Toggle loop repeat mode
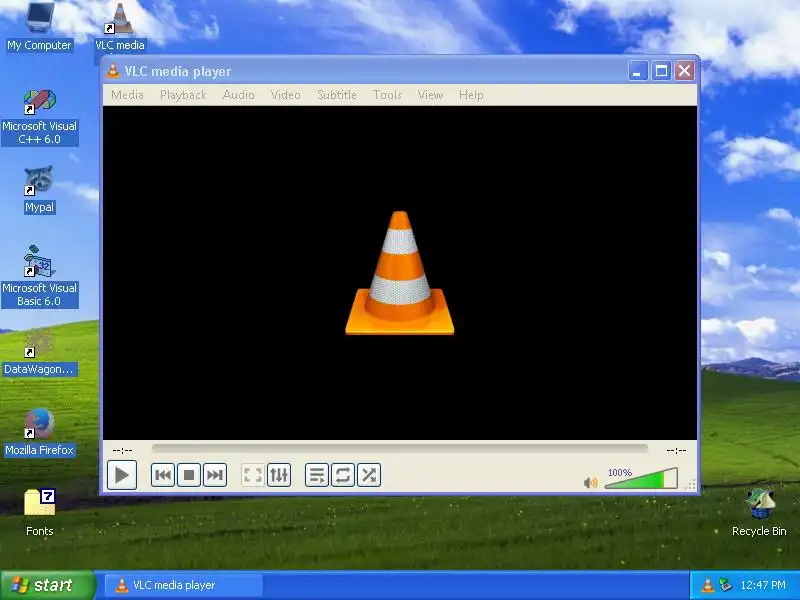The width and height of the screenshot is (800, 600). (x=343, y=475)
